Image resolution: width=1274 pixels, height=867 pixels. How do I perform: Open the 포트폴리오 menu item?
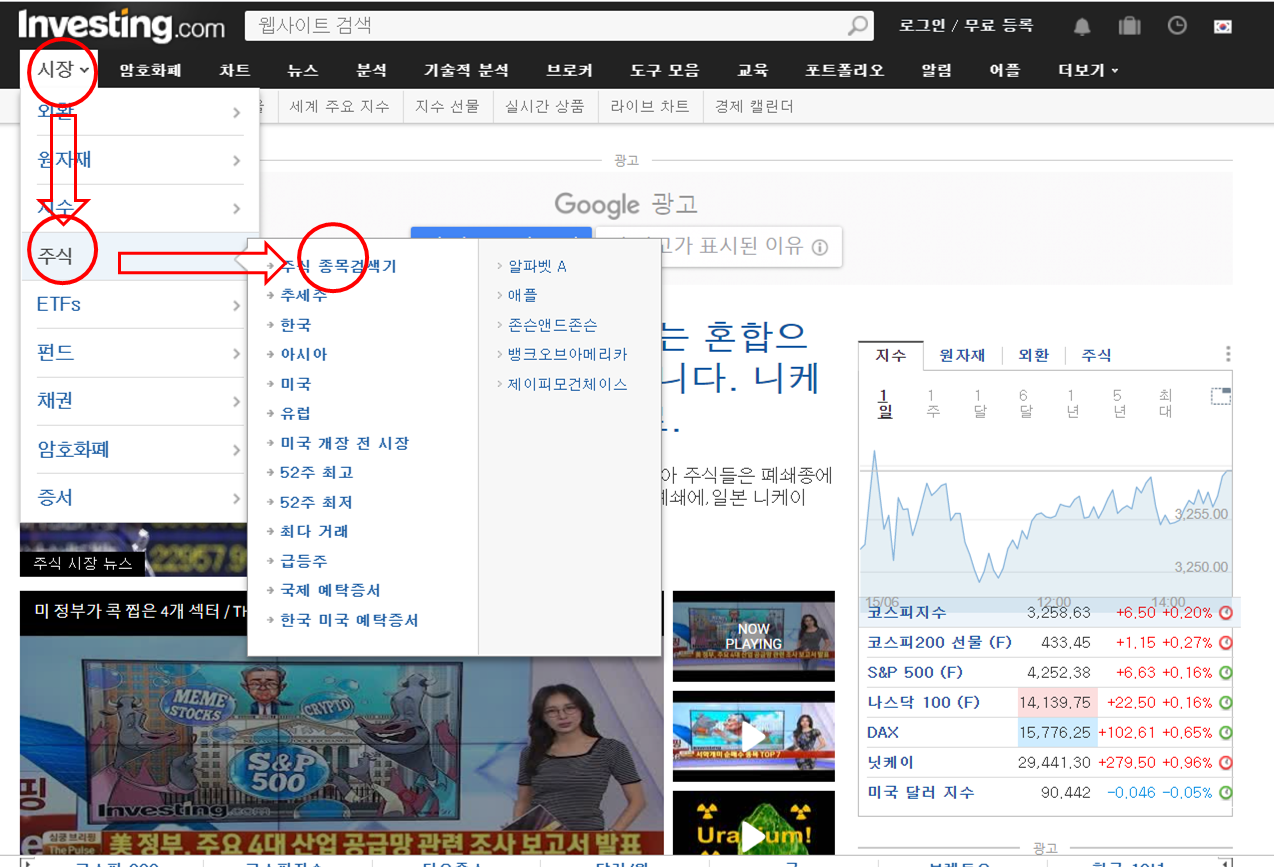845,70
